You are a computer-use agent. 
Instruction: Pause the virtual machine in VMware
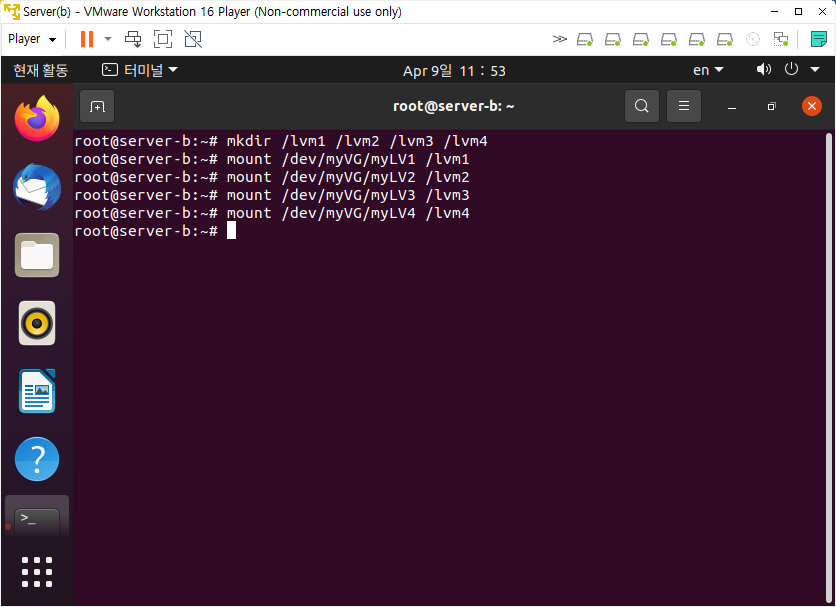pyautogui.click(x=86, y=39)
